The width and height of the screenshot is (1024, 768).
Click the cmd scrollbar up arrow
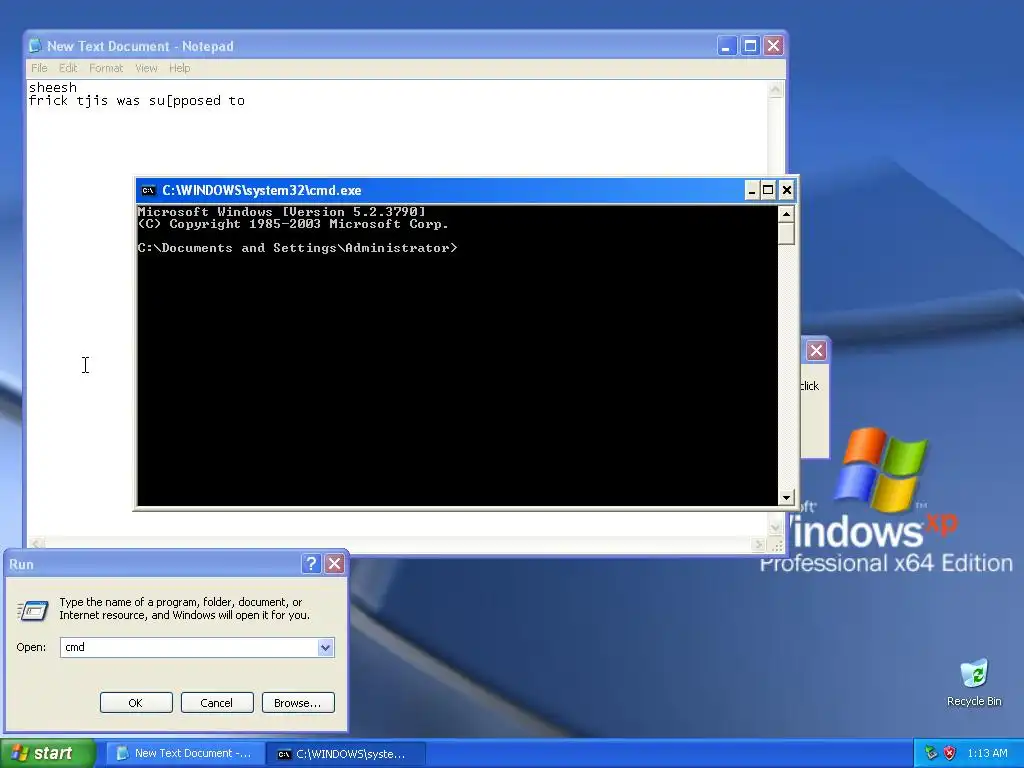coord(786,214)
